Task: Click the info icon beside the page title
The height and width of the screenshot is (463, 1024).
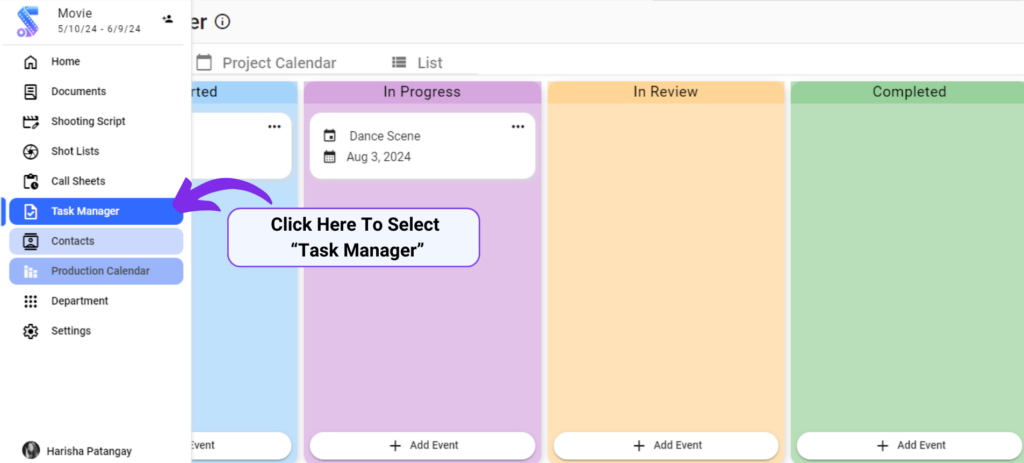Action: point(223,22)
